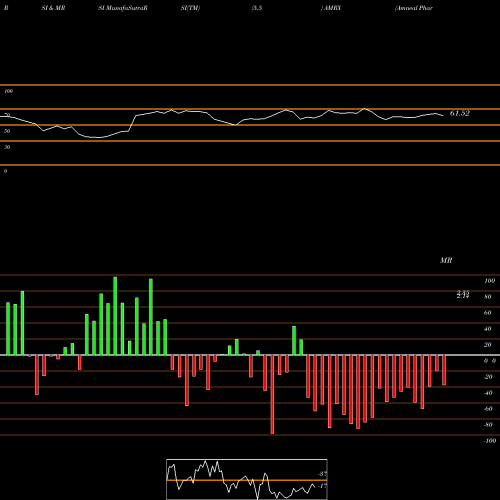Screen dimensions: 500x500
Task: Click the first green bar of the histogram
Action: (x=8, y=329)
